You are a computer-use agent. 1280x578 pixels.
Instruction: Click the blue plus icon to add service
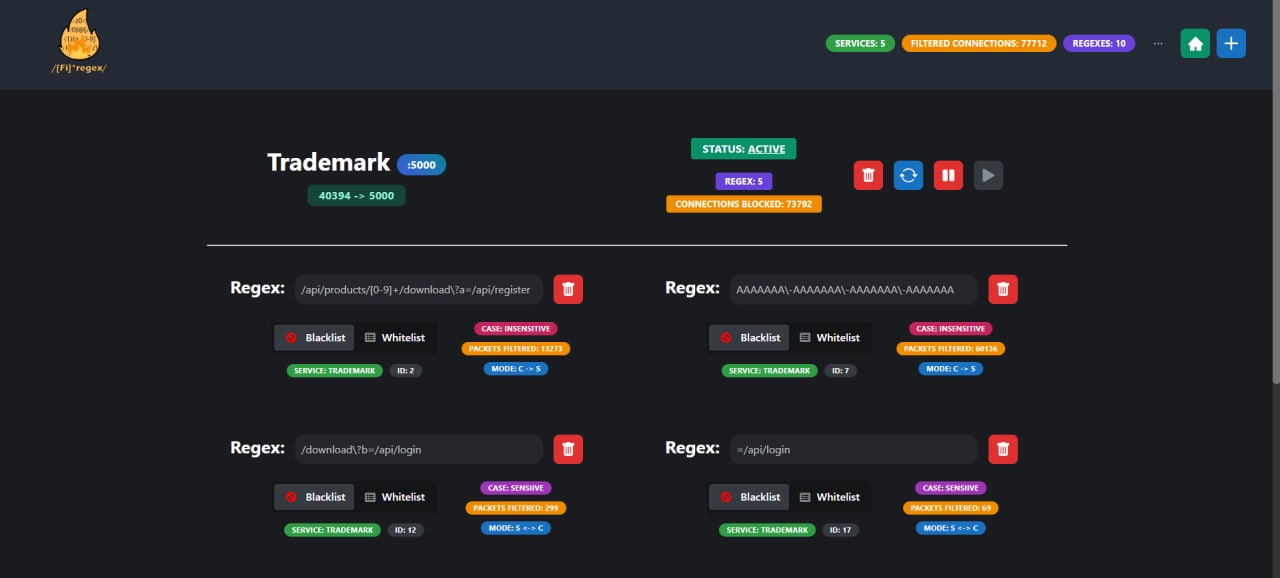pos(1231,43)
